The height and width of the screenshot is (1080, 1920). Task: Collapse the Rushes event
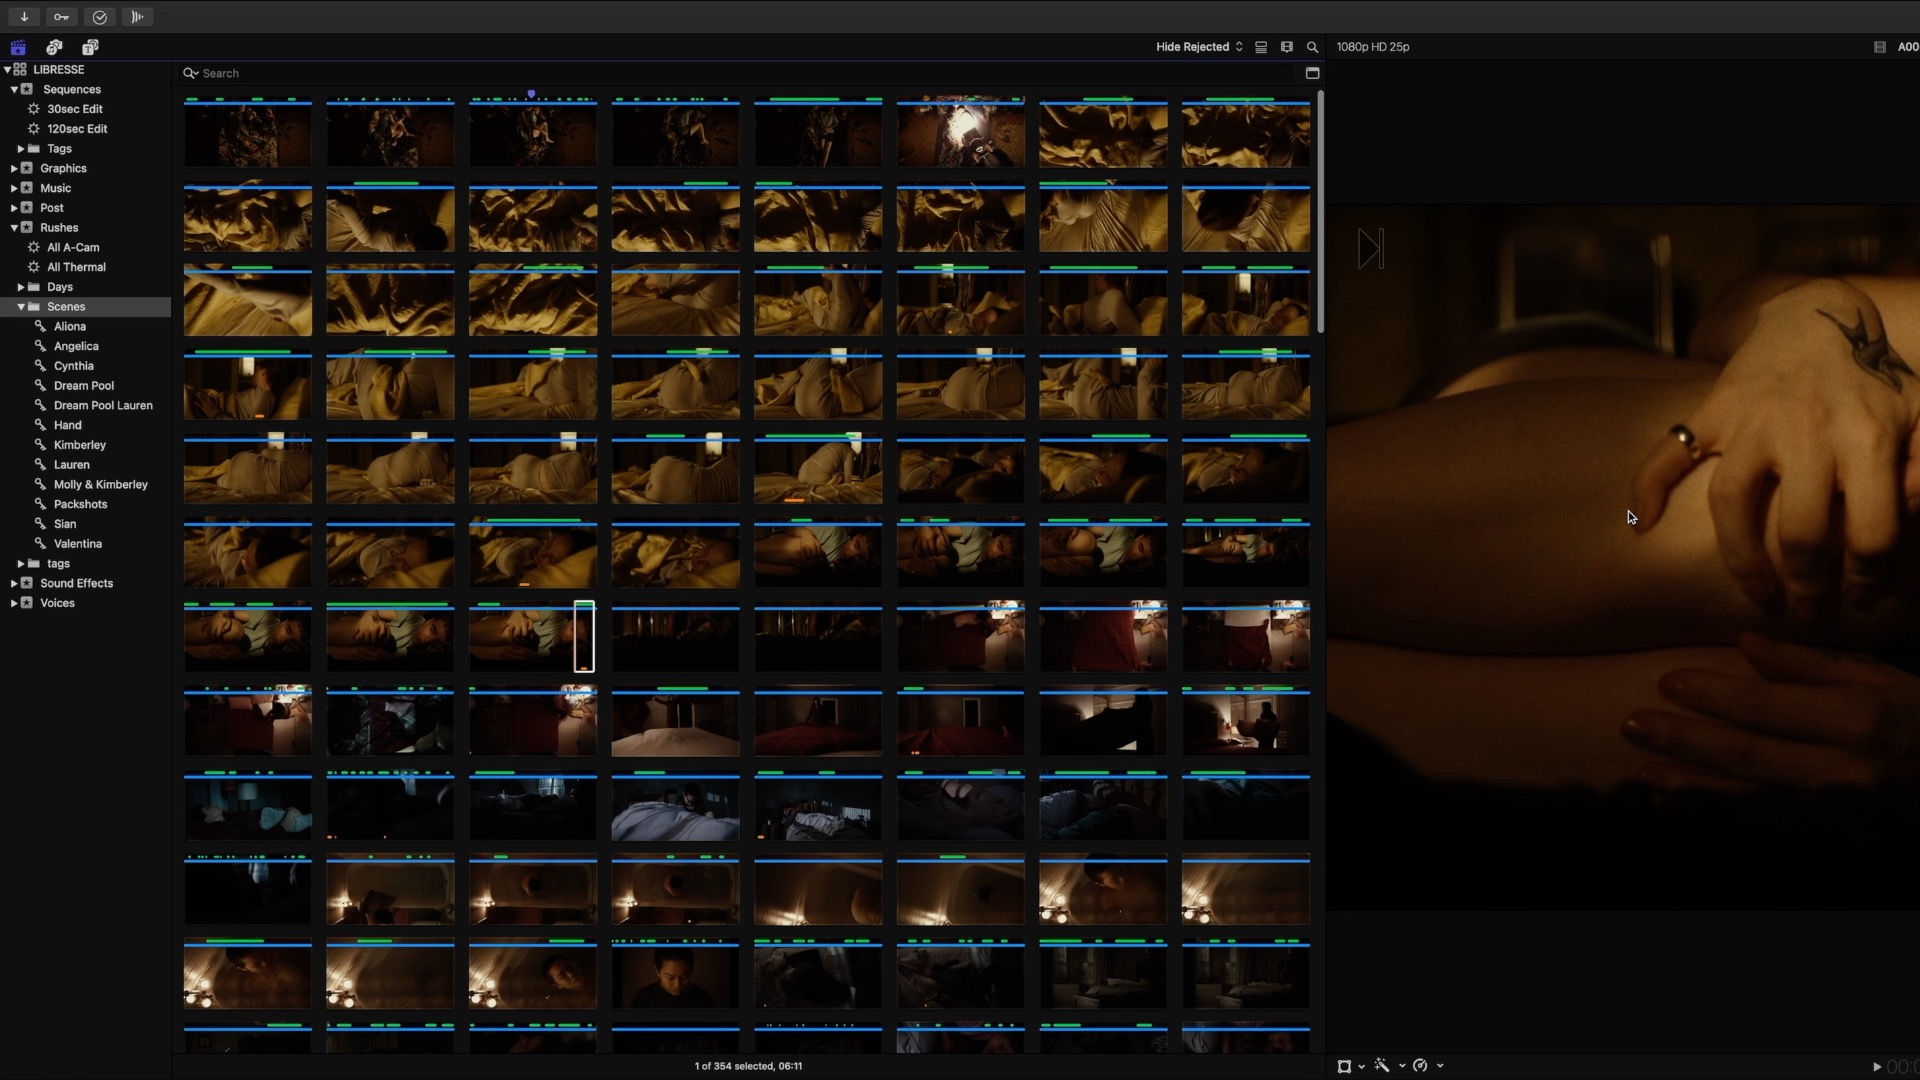point(14,228)
